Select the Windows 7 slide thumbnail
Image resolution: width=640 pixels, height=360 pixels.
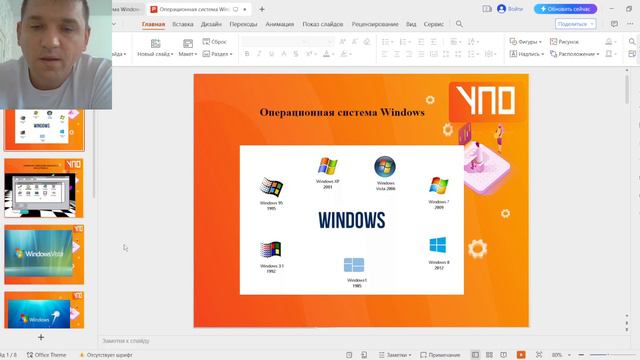click(x=44, y=310)
